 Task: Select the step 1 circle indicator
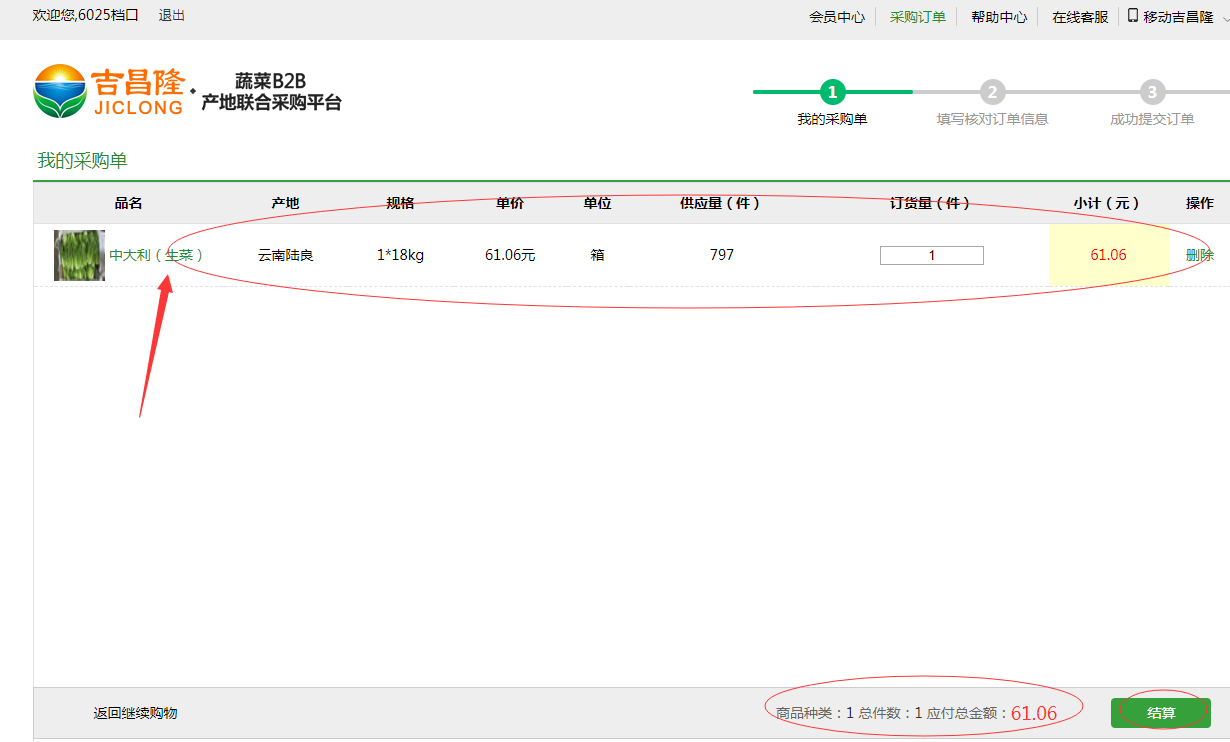[x=832, y=92]
